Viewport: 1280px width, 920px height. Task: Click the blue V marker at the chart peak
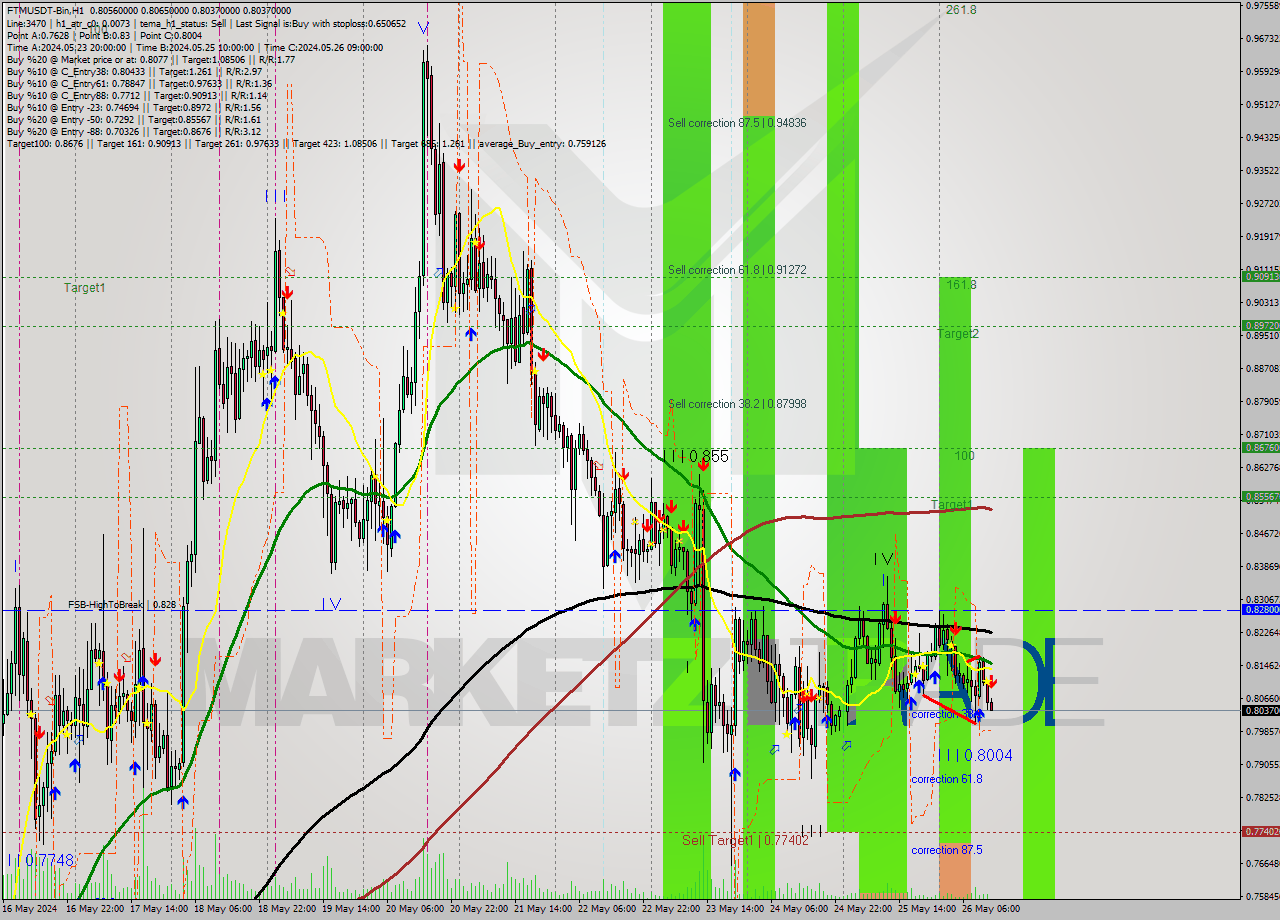[424, 30]
